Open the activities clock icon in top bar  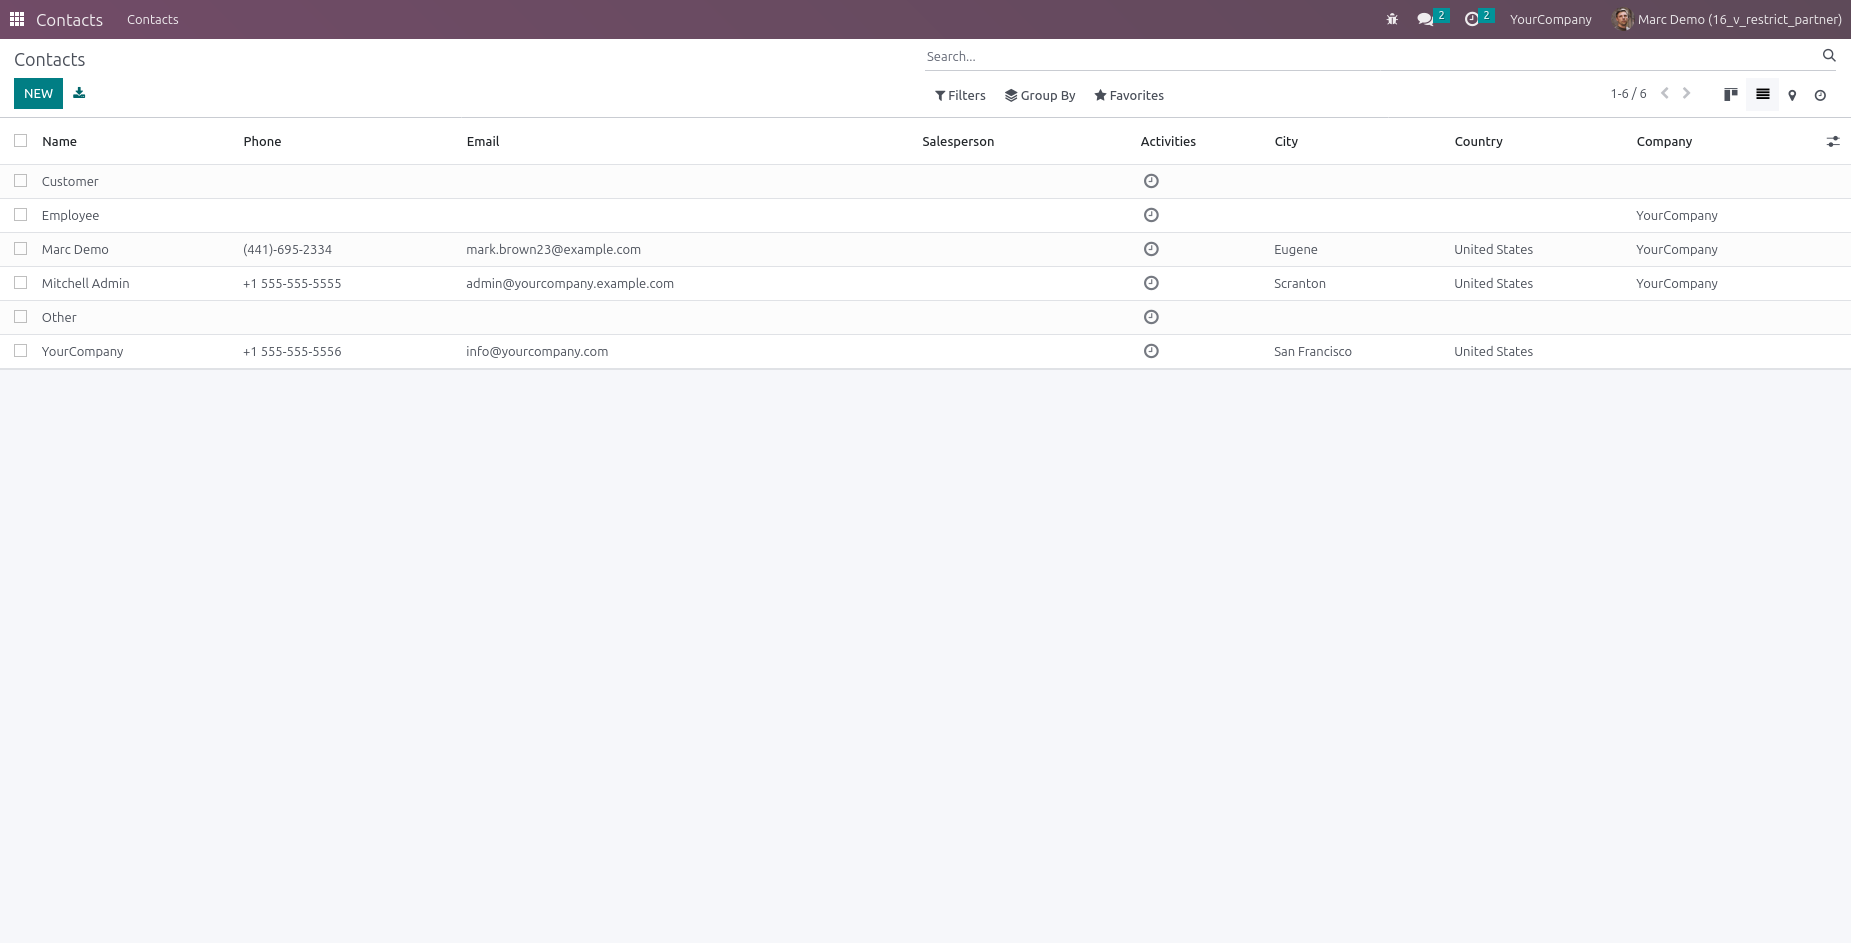(x=1472, y=19)
